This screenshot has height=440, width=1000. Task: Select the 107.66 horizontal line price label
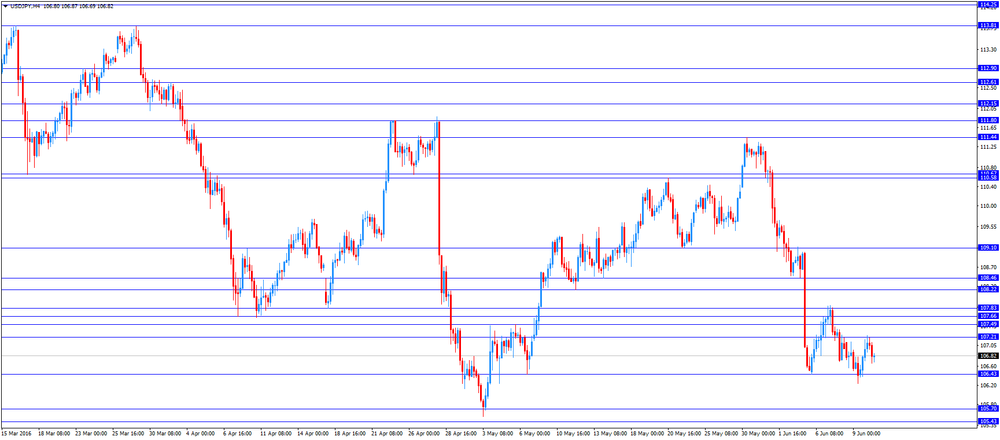(988, 316)
